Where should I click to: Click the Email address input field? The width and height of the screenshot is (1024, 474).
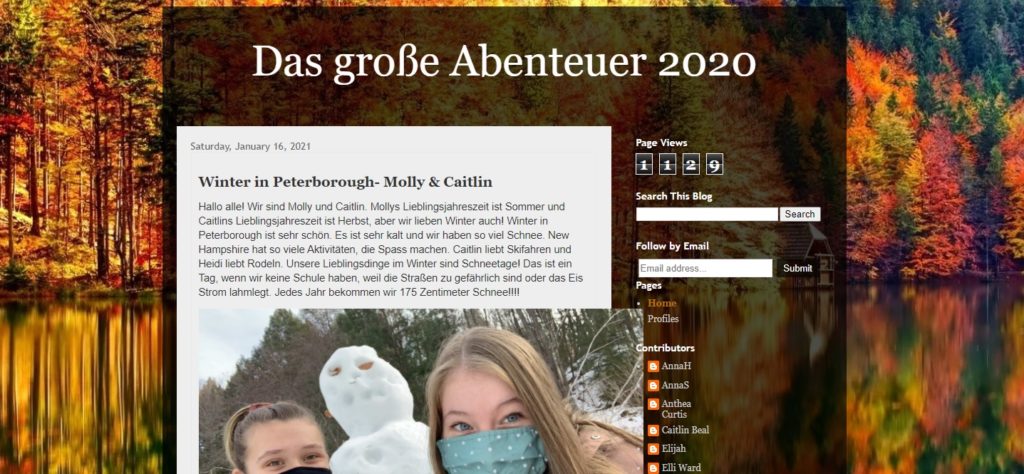pyautogui.click(x=705, y=268)
